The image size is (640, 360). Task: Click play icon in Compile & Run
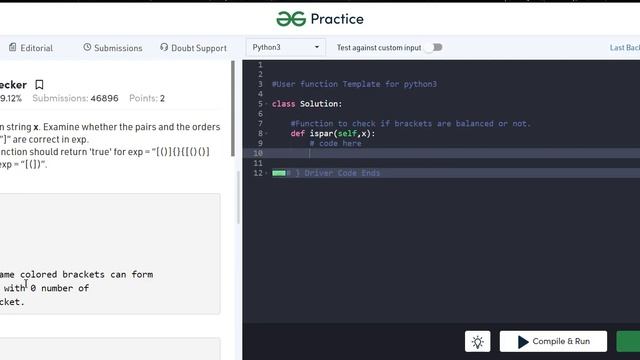pyautogui.click(x=523, y=342)
